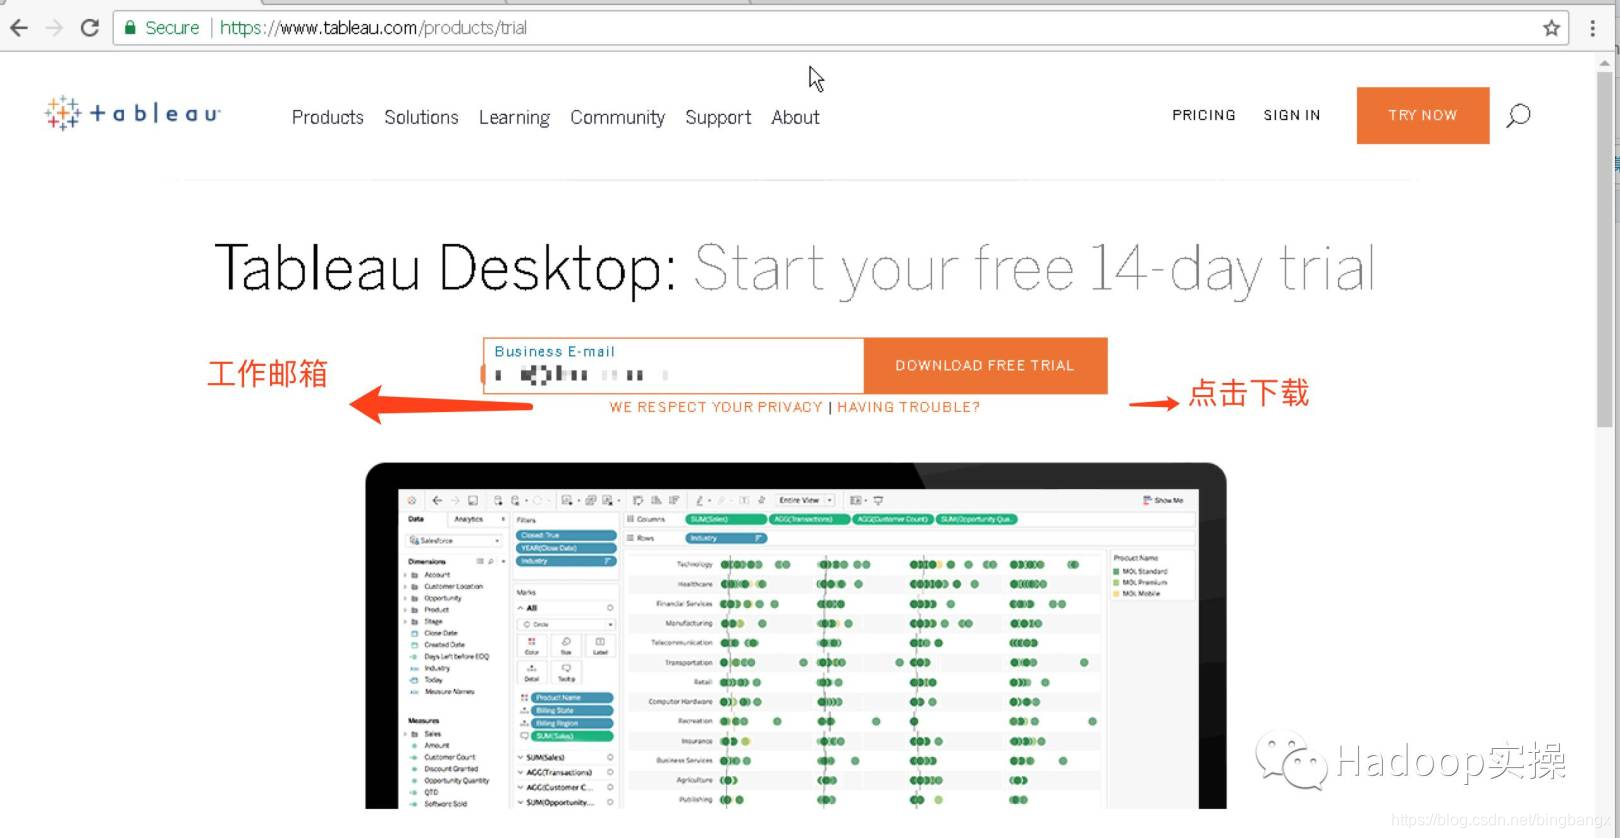
Task: Click the green secure padlock icon
Action: coord(130,28)
